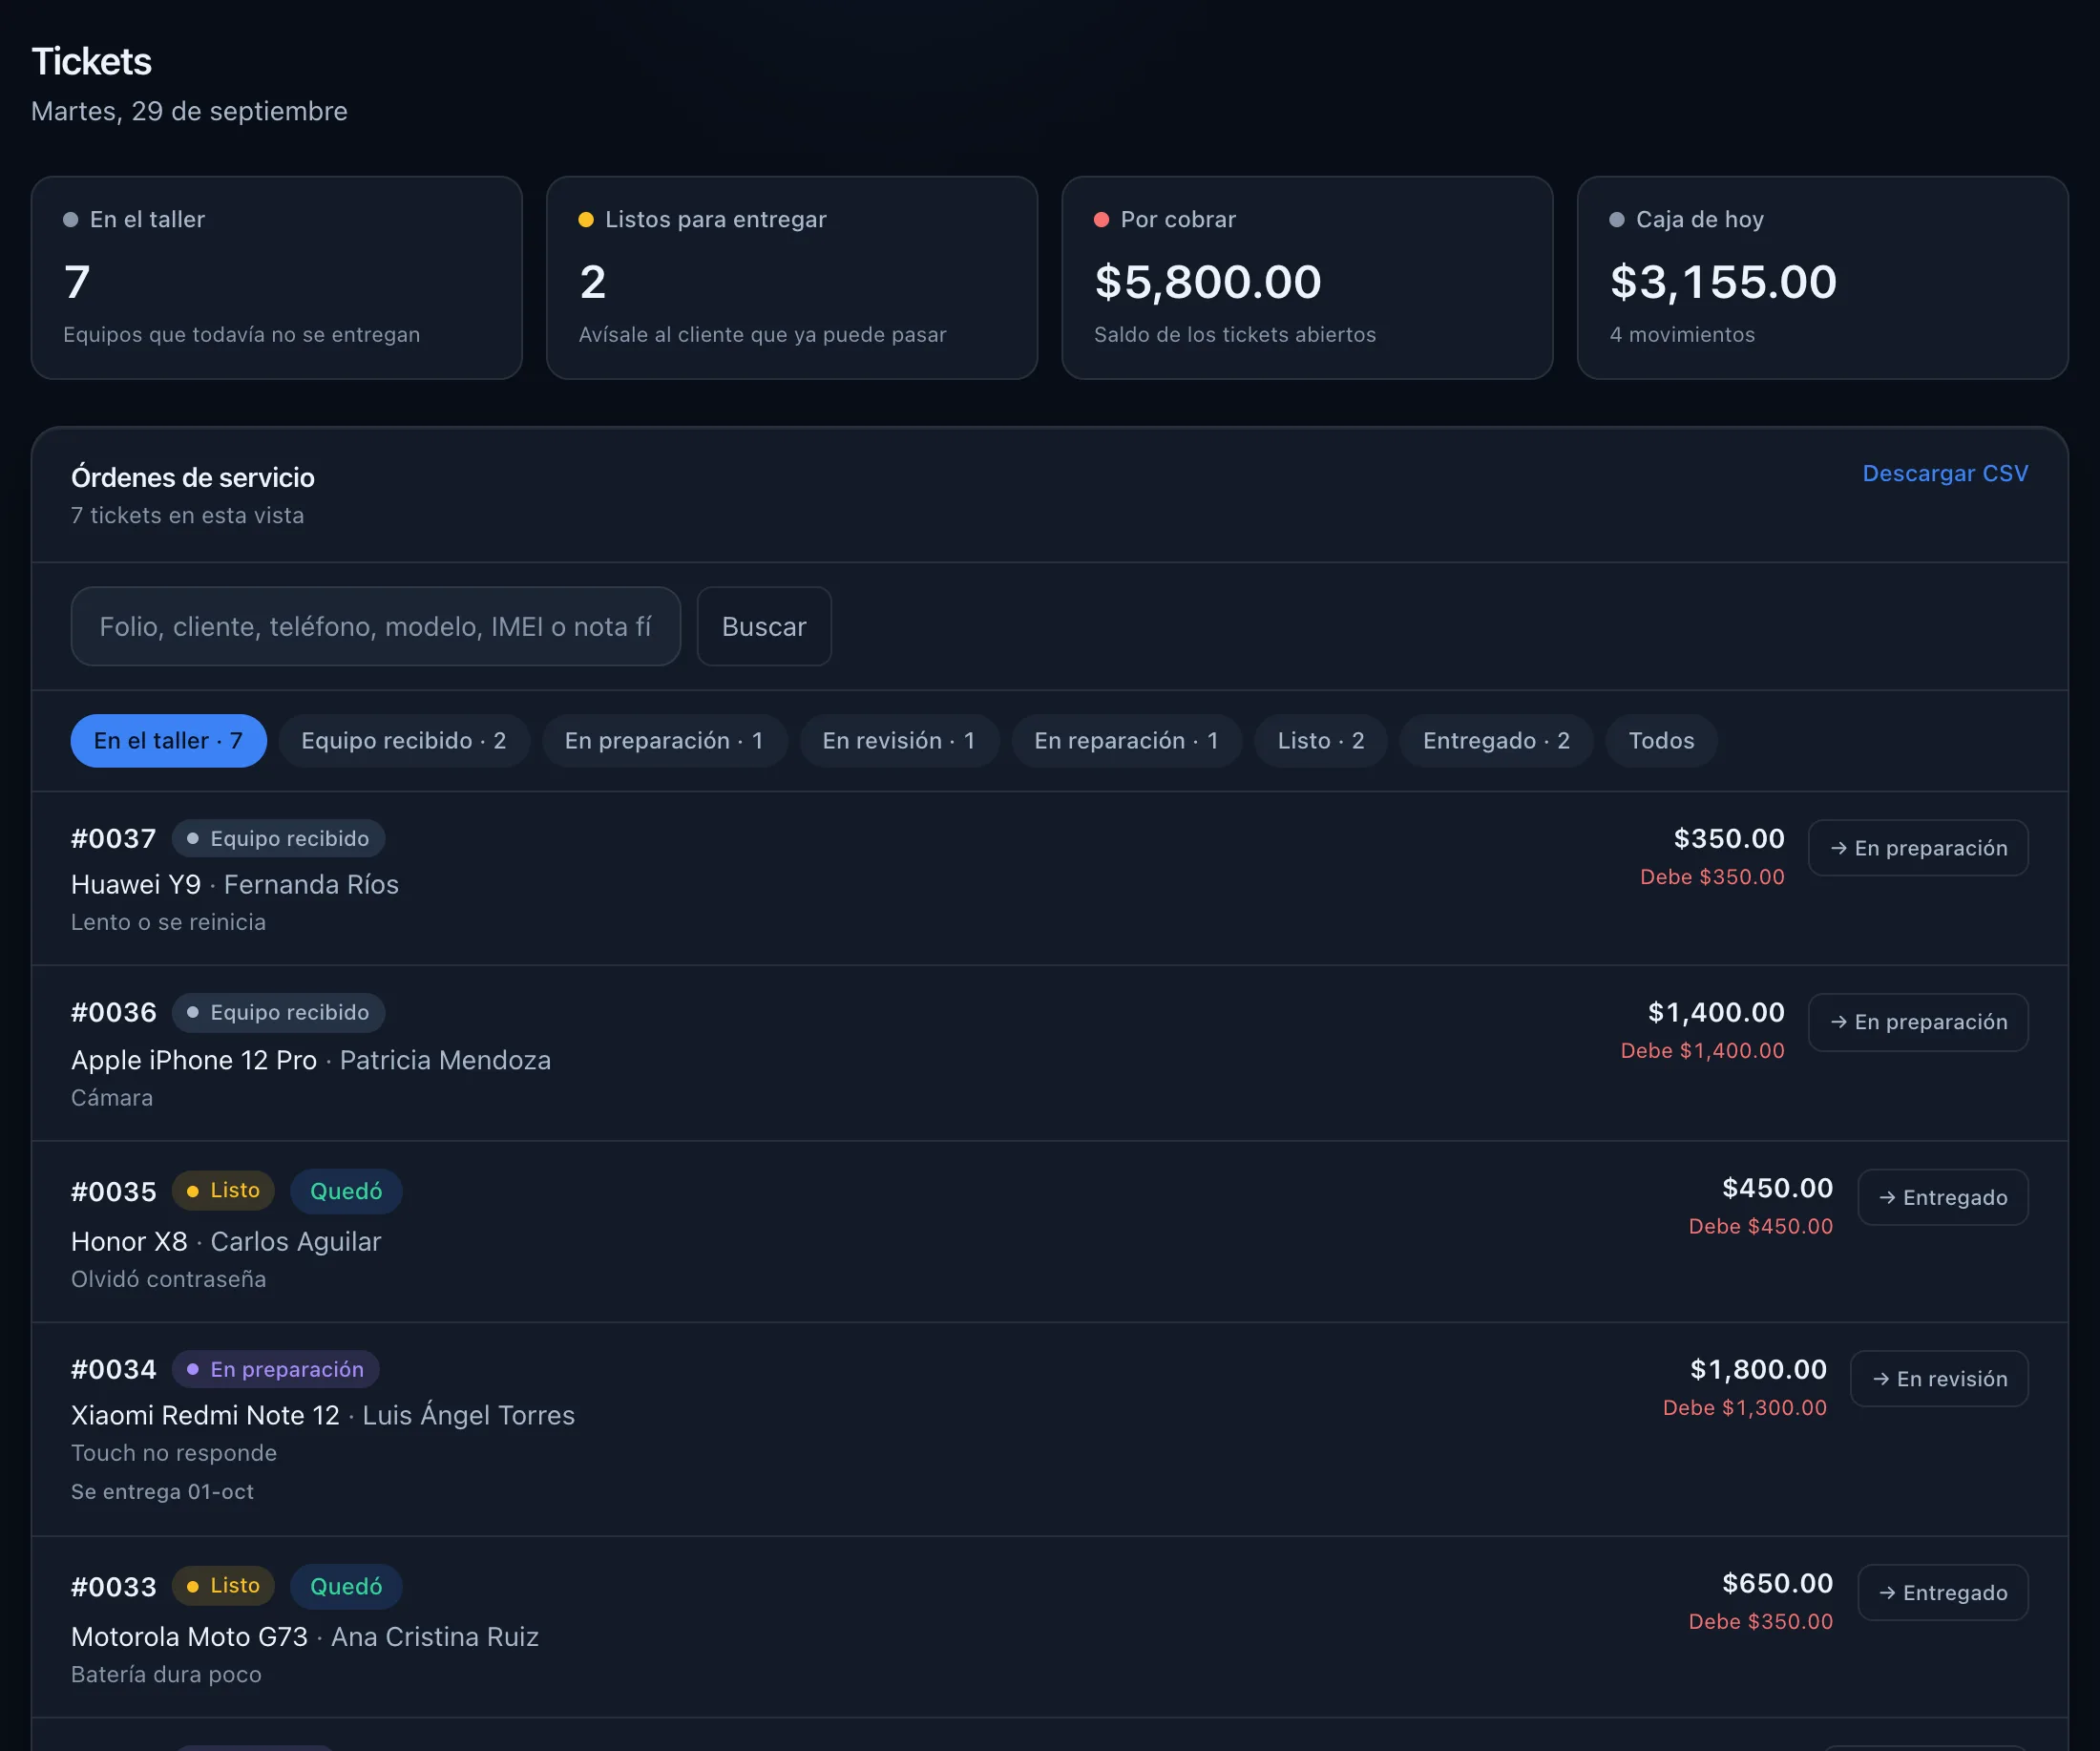
Task: Open the 'Caja de hoy' summary card
Action: (1822, 278)
